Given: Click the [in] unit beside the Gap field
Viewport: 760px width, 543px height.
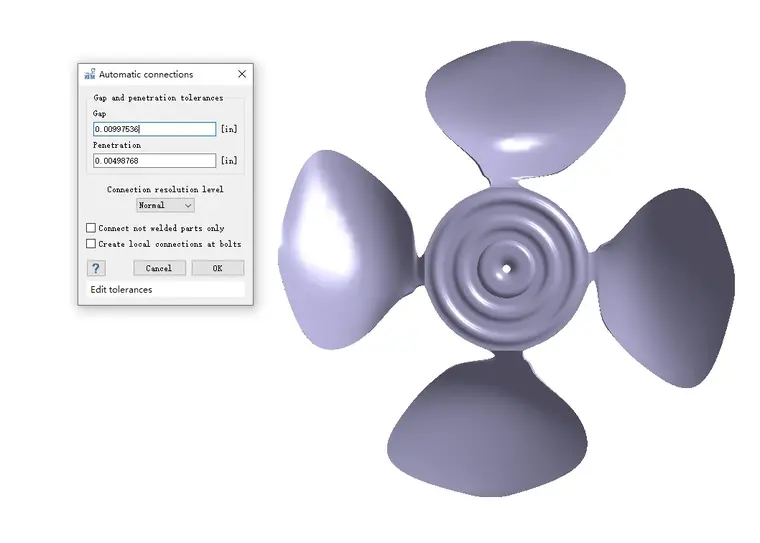Looking at the screenshot, I should coord(229,129).
